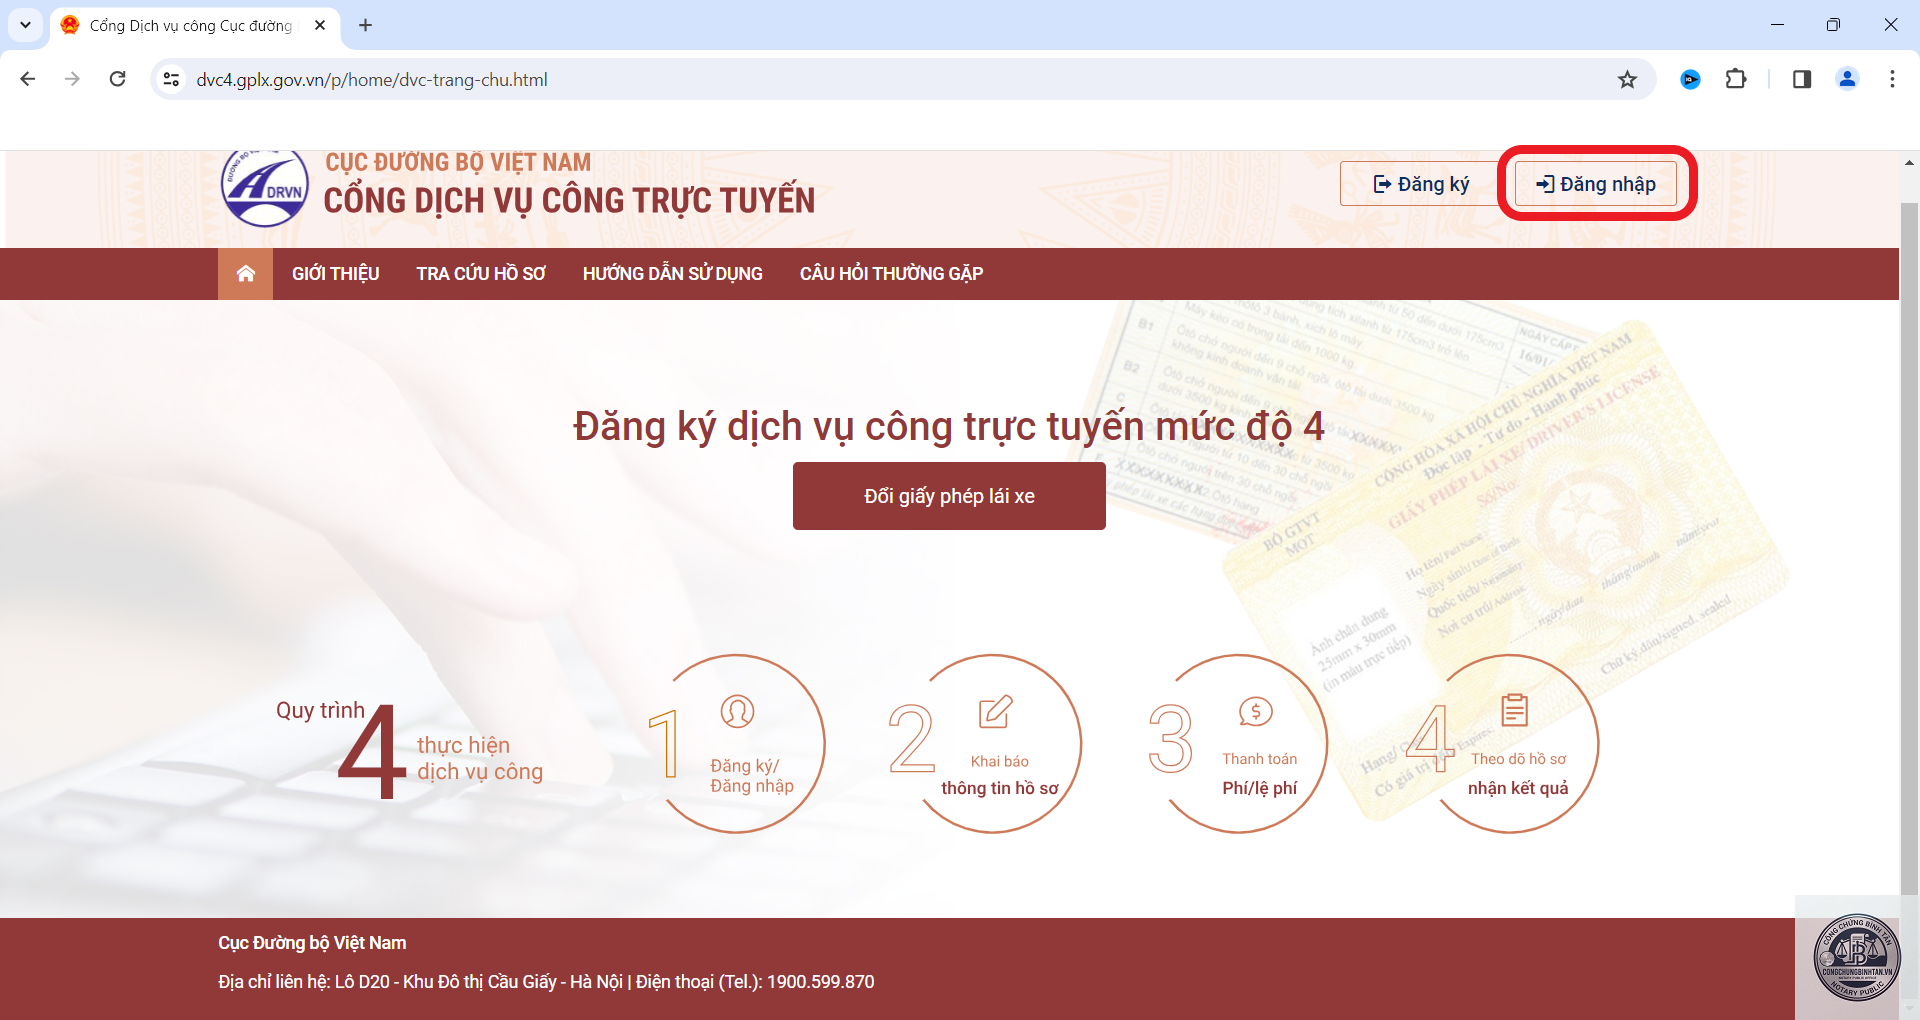Viewport: 1920px width, 1020px height.
Task: Click the site information icon in address bar
Action: pos(172,79)
